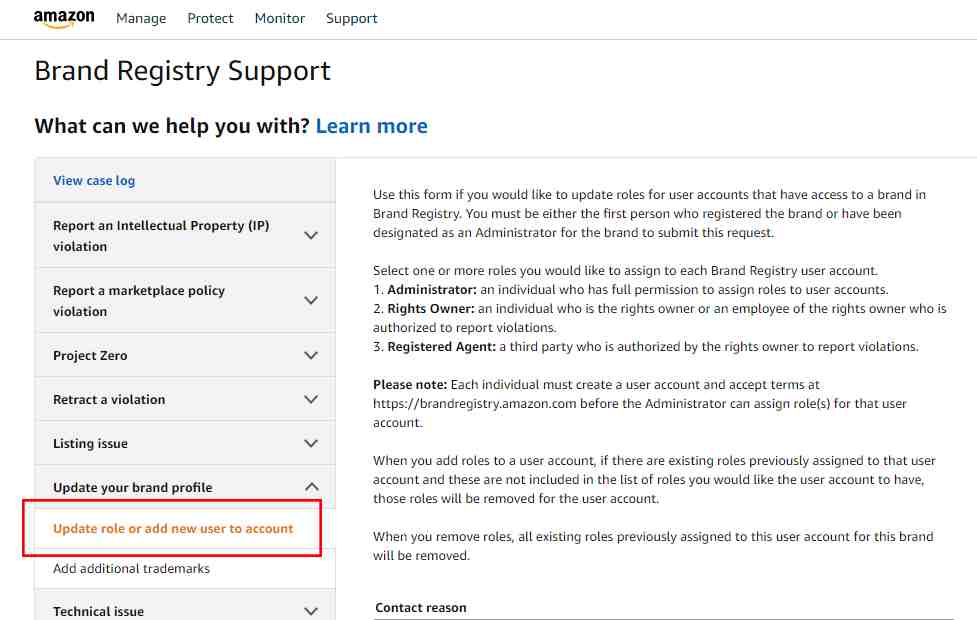Open the Monitor menu
This screenshot has width=977, height=620.
(x=280, y=19)
